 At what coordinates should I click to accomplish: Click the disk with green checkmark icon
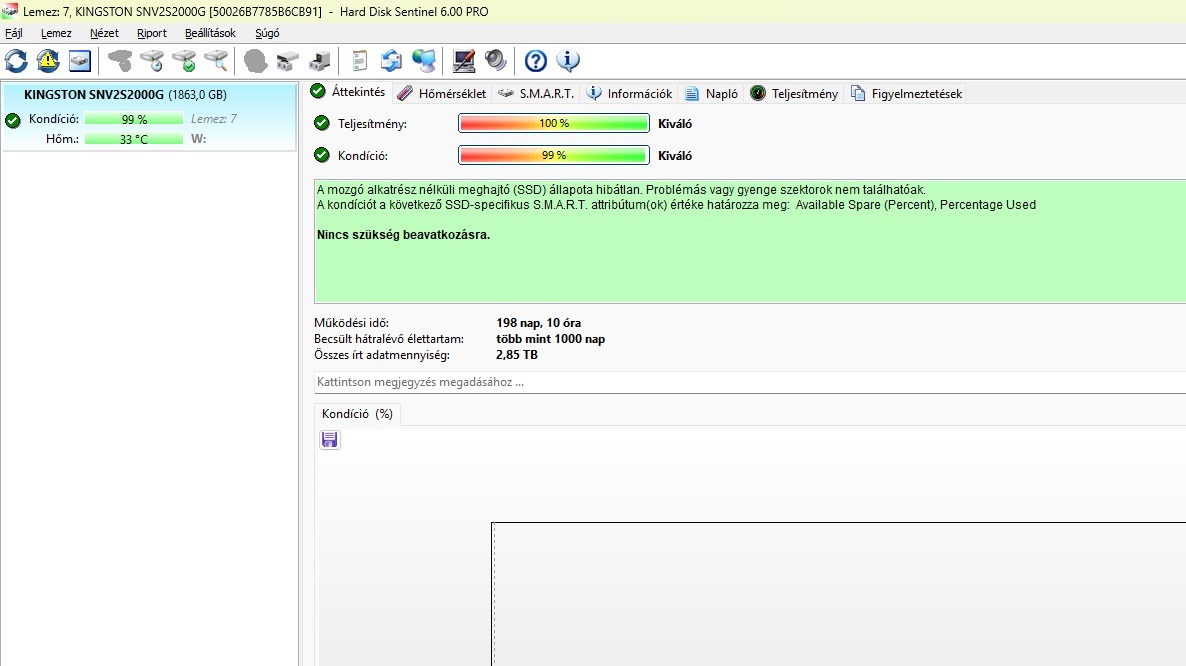(184, 60)
